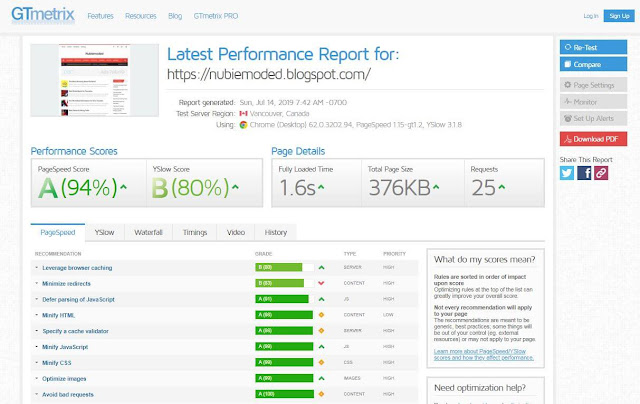Switch to the Timings tab
The width and height of the screenshot is (640, 404).
(195, 232)
